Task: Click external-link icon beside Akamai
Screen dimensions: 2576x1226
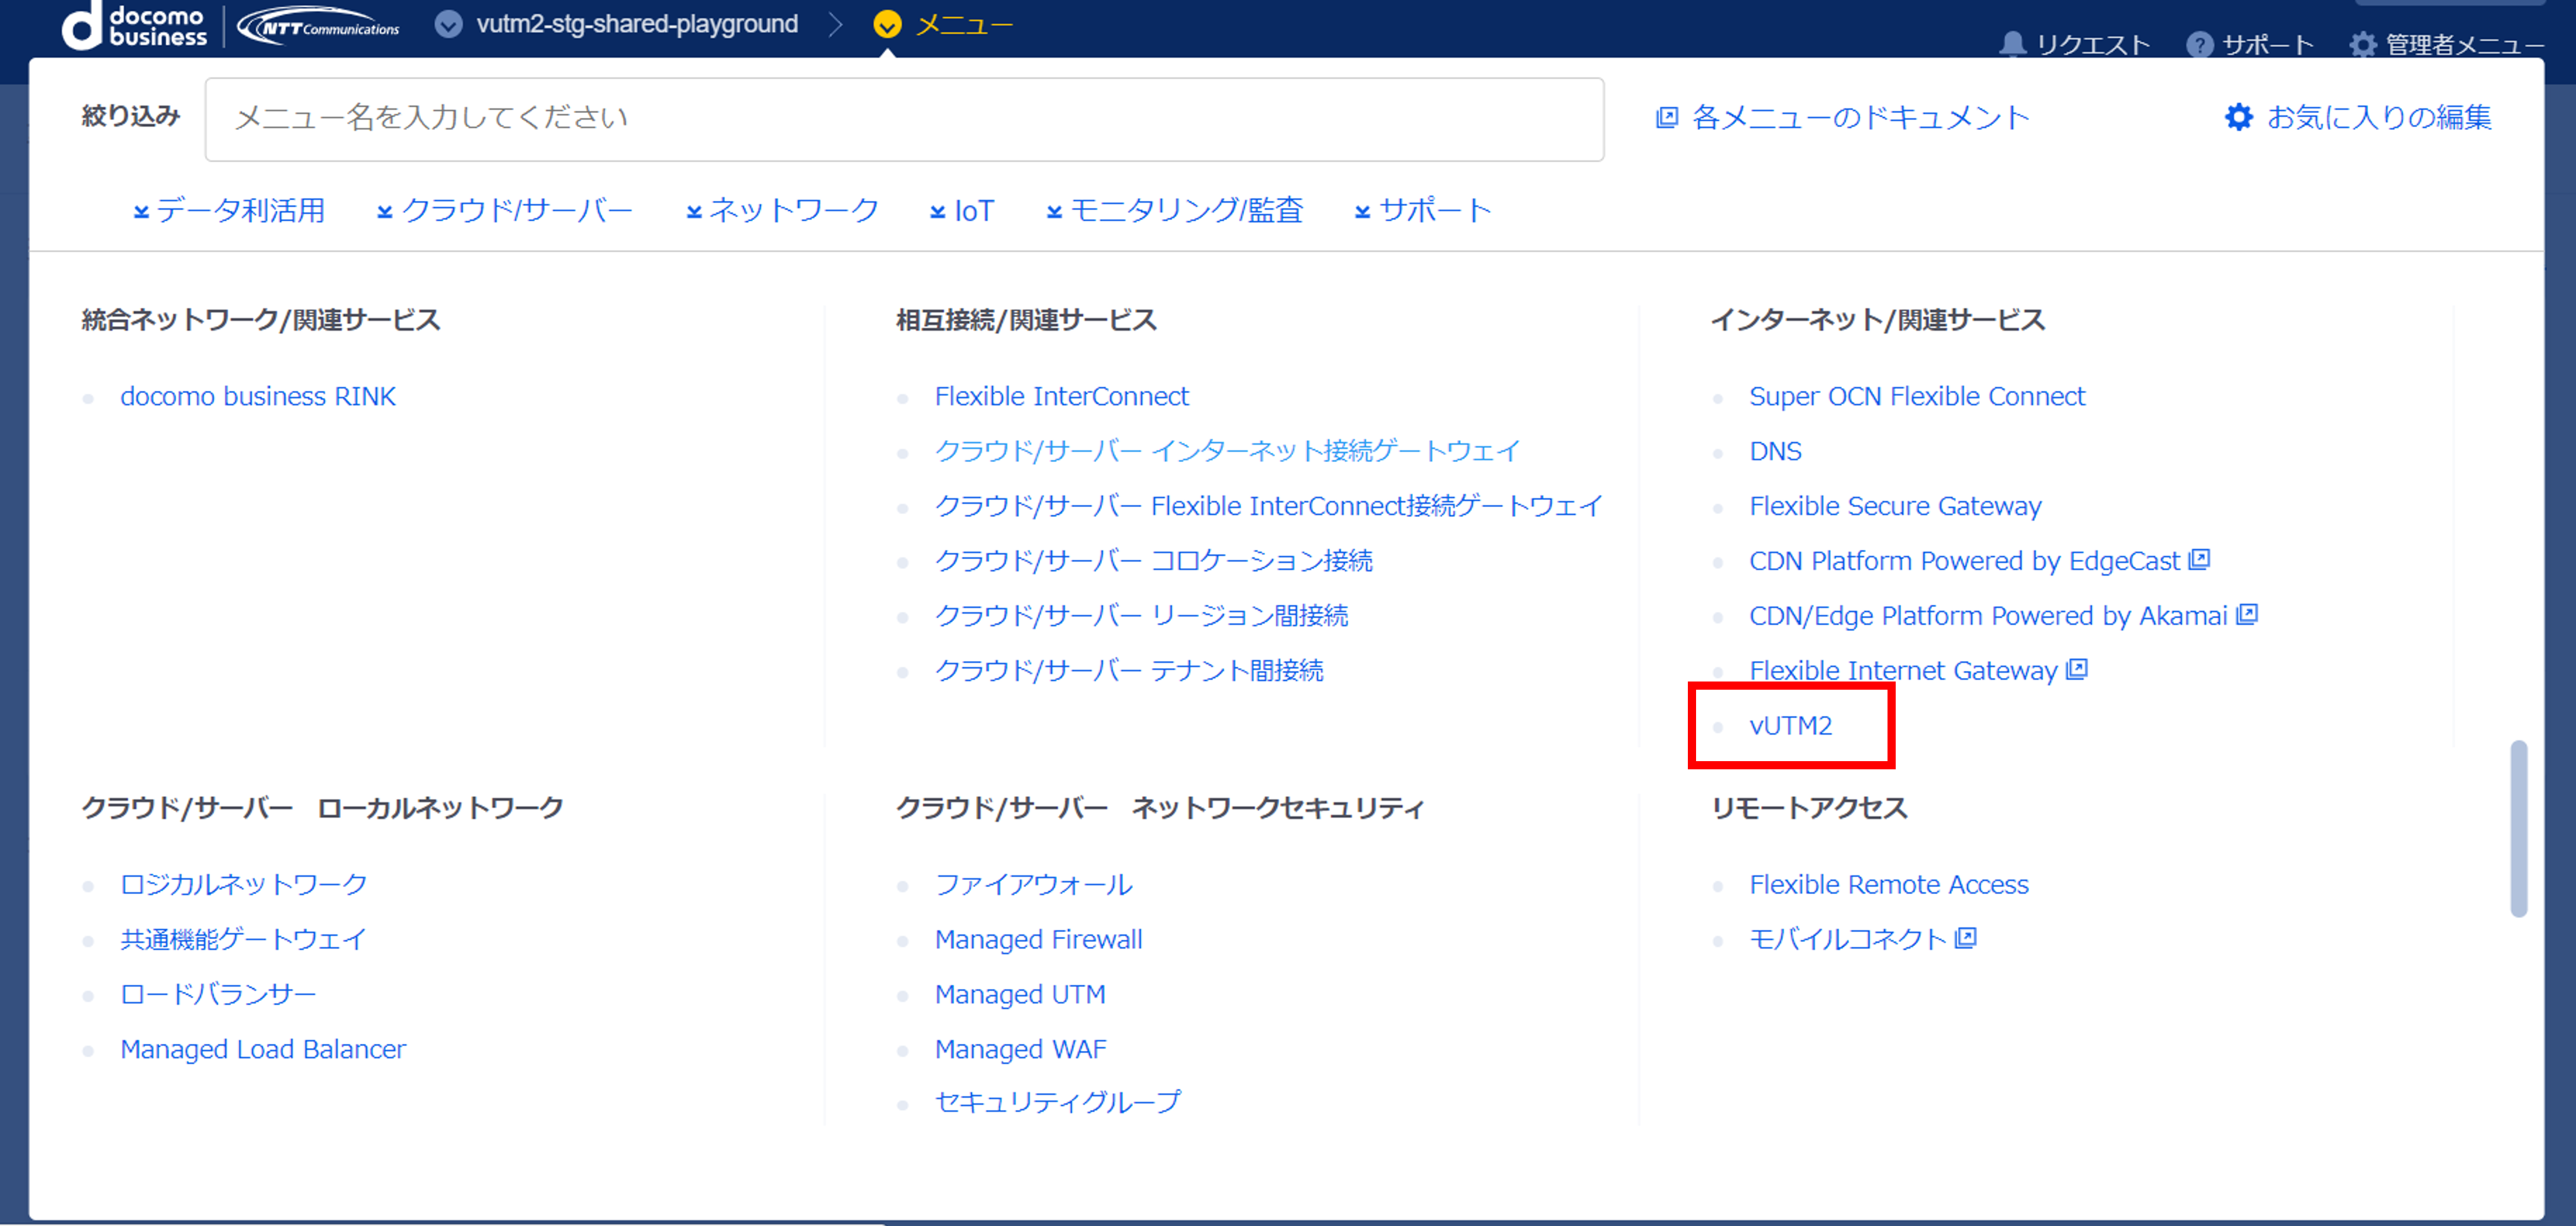Action: (x=2247, y=614)
